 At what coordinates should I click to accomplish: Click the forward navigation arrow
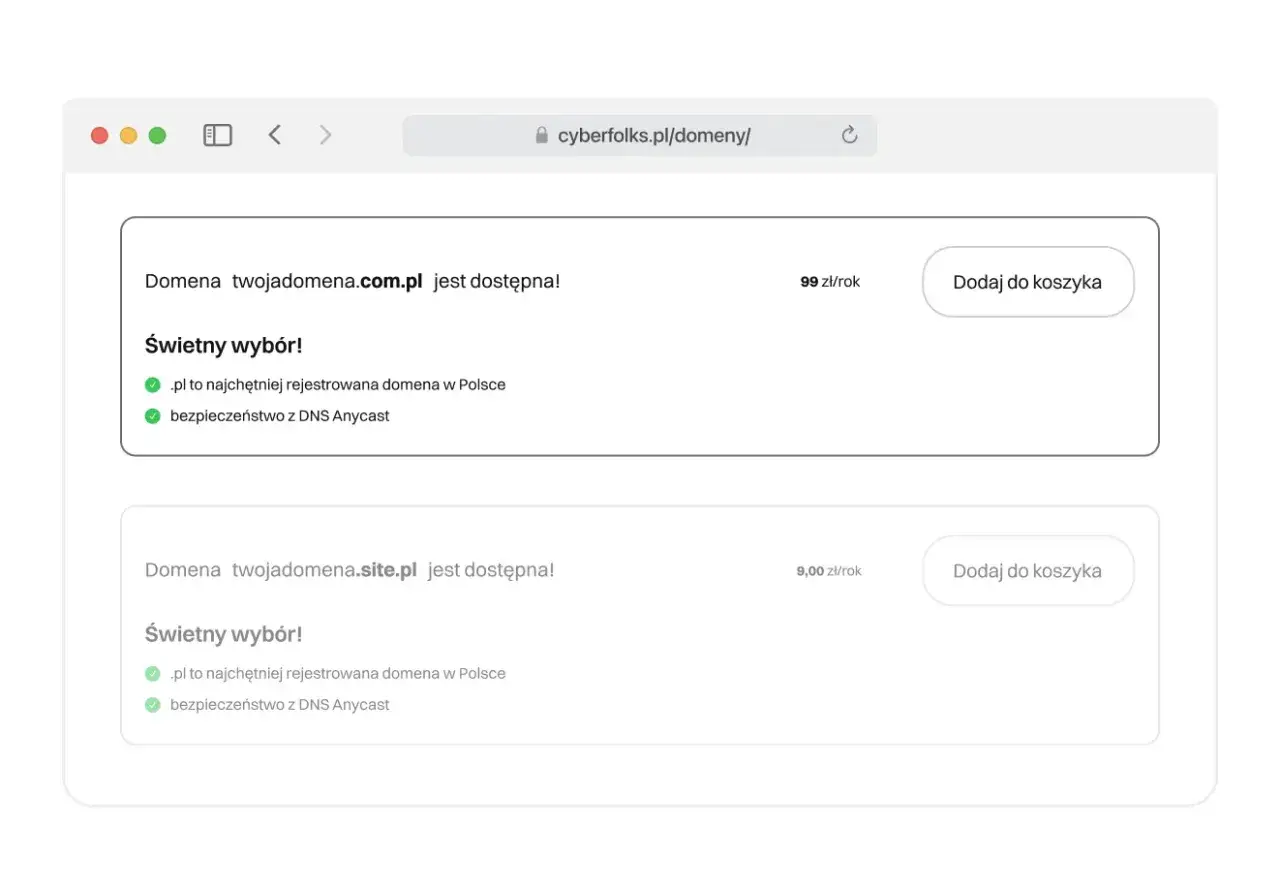click(x=325, y=134)
